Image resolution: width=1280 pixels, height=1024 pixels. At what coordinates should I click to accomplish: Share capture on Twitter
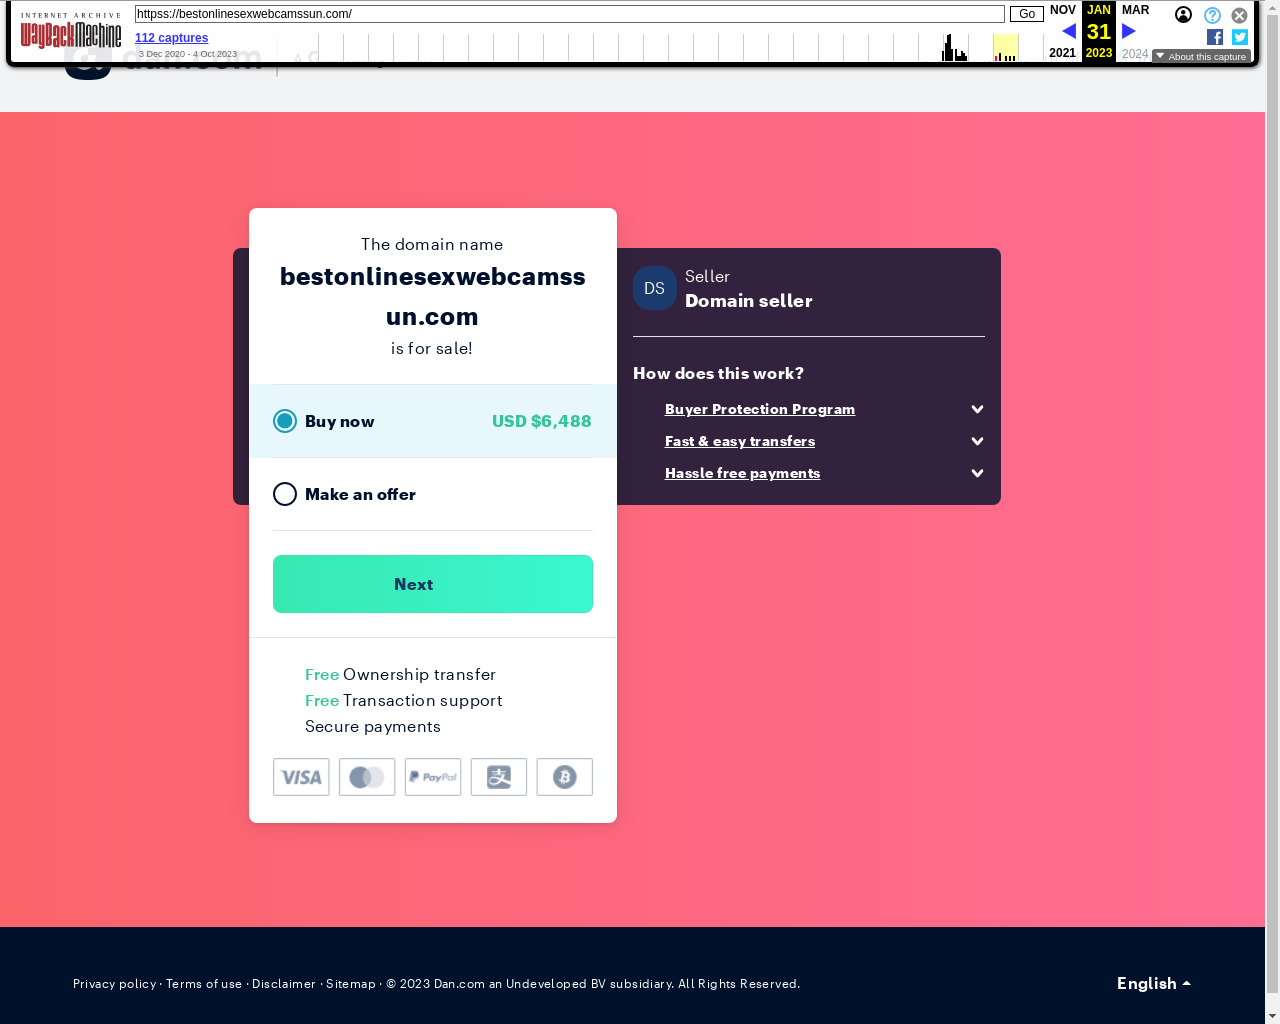1240,37
